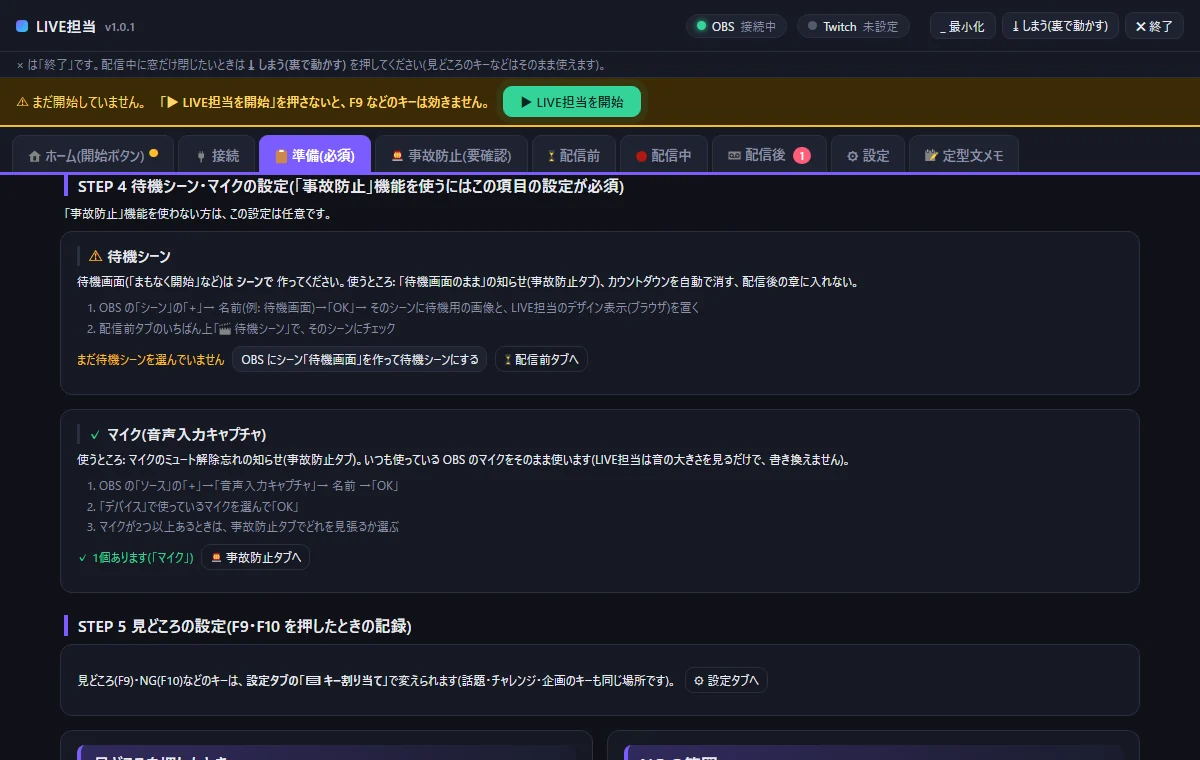The width and height of the screenshot is (1200, 760).
Task: Go to 事故防止タブへ from mic card
Action: tap(256, 557)
